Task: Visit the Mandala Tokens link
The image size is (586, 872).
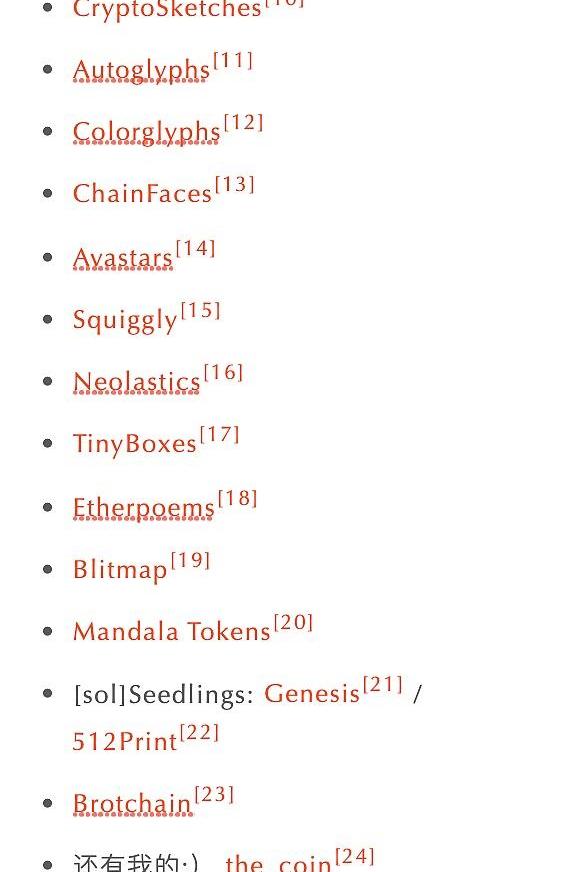Action: tap(172, 632)
